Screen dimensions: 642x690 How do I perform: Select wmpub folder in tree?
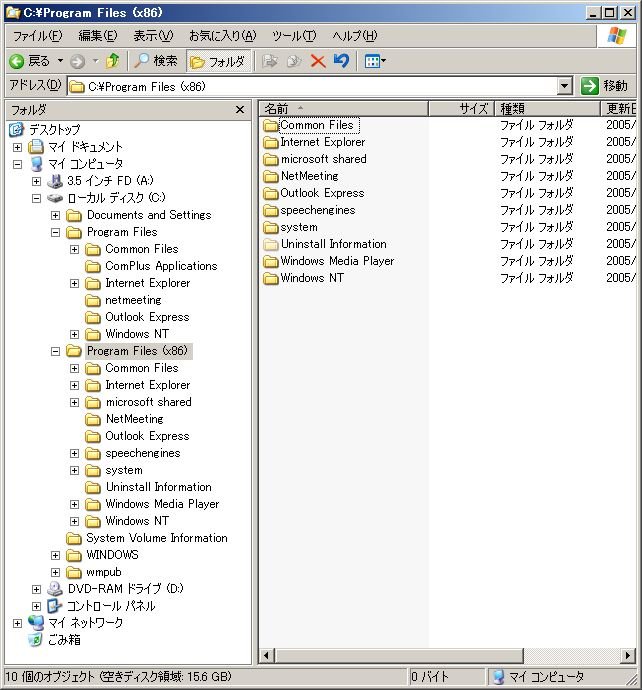click(x=104, y=572)
